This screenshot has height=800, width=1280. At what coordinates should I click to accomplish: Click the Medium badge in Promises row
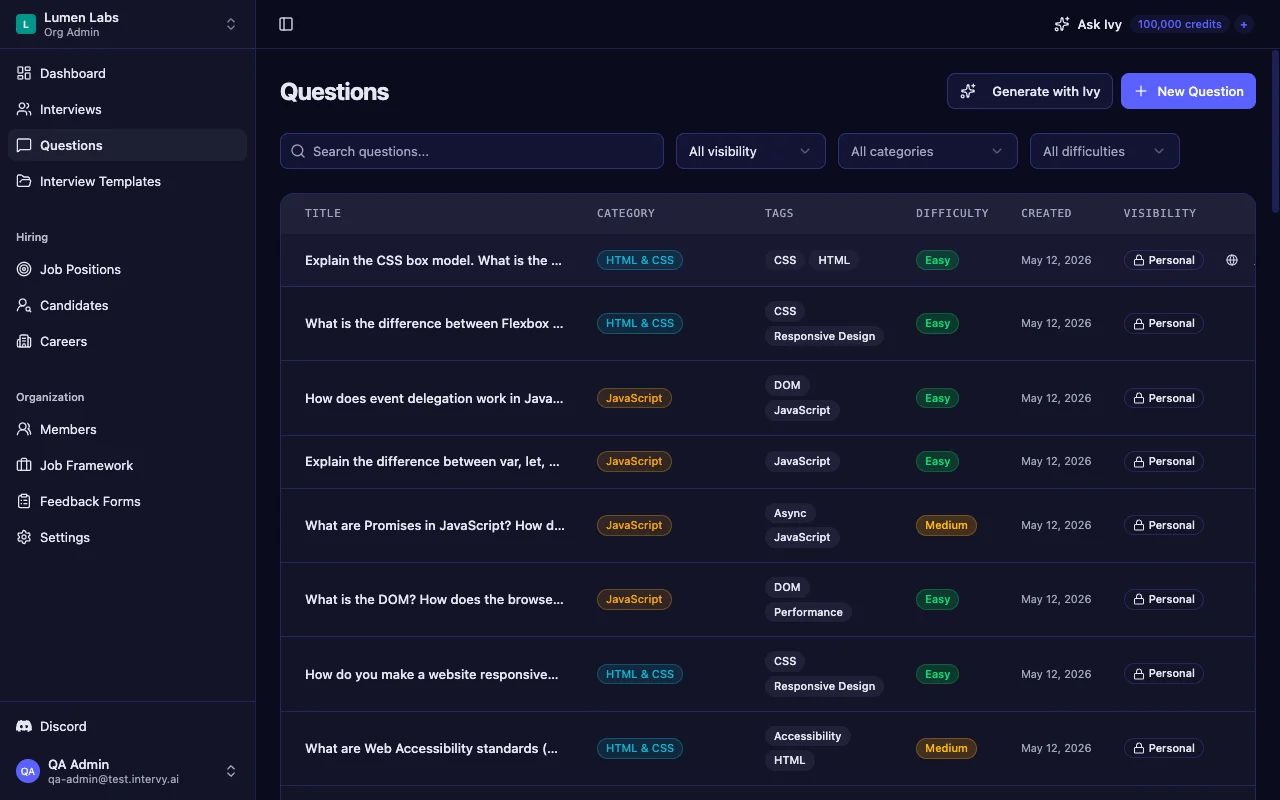point(946,525)
